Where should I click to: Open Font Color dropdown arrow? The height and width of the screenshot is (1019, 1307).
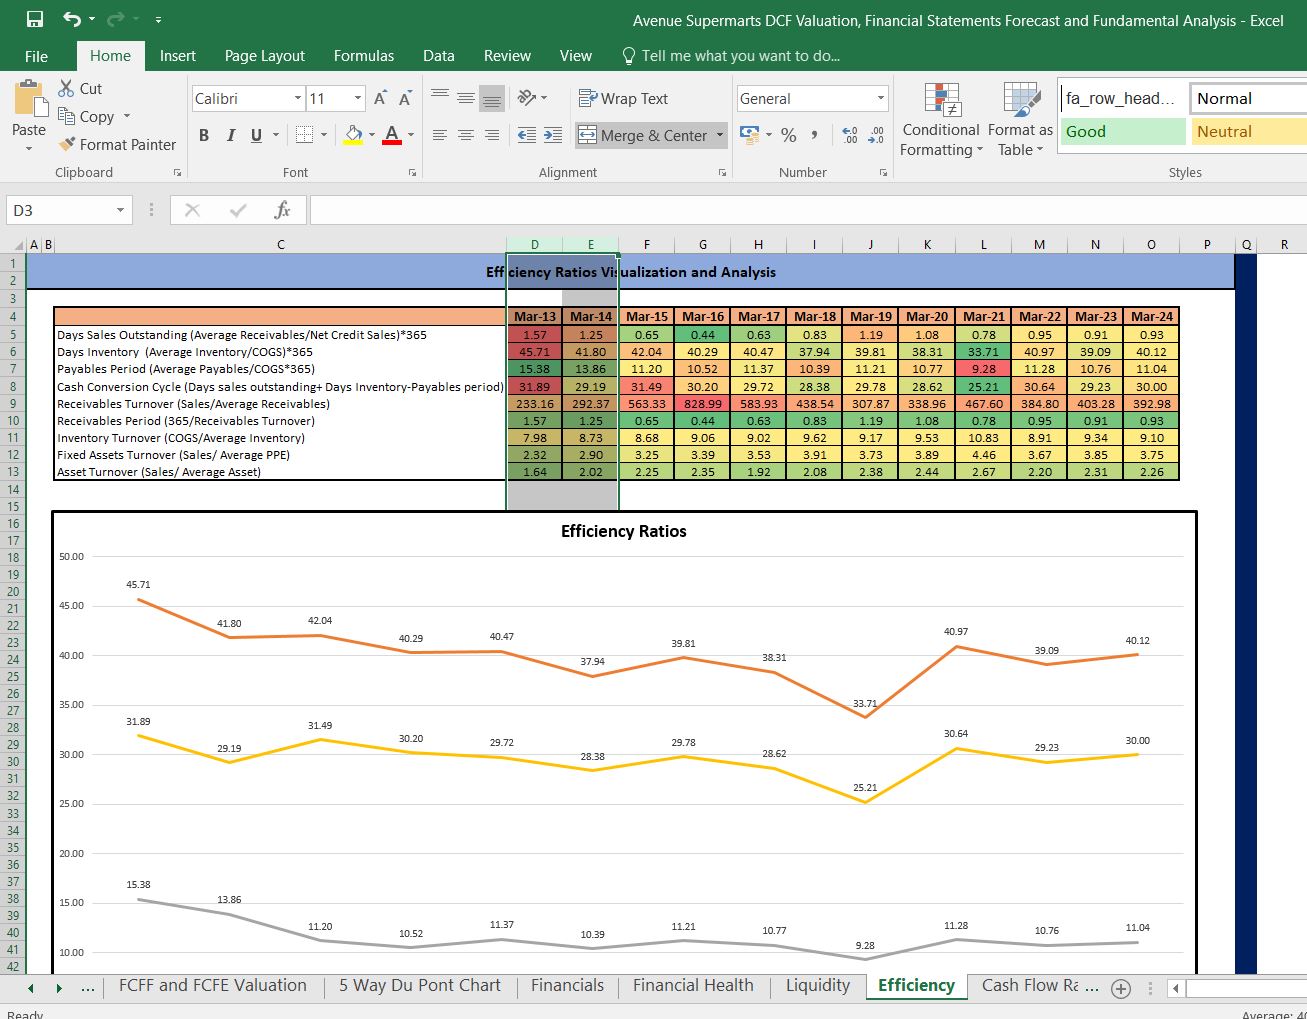(x=411, y=135)
